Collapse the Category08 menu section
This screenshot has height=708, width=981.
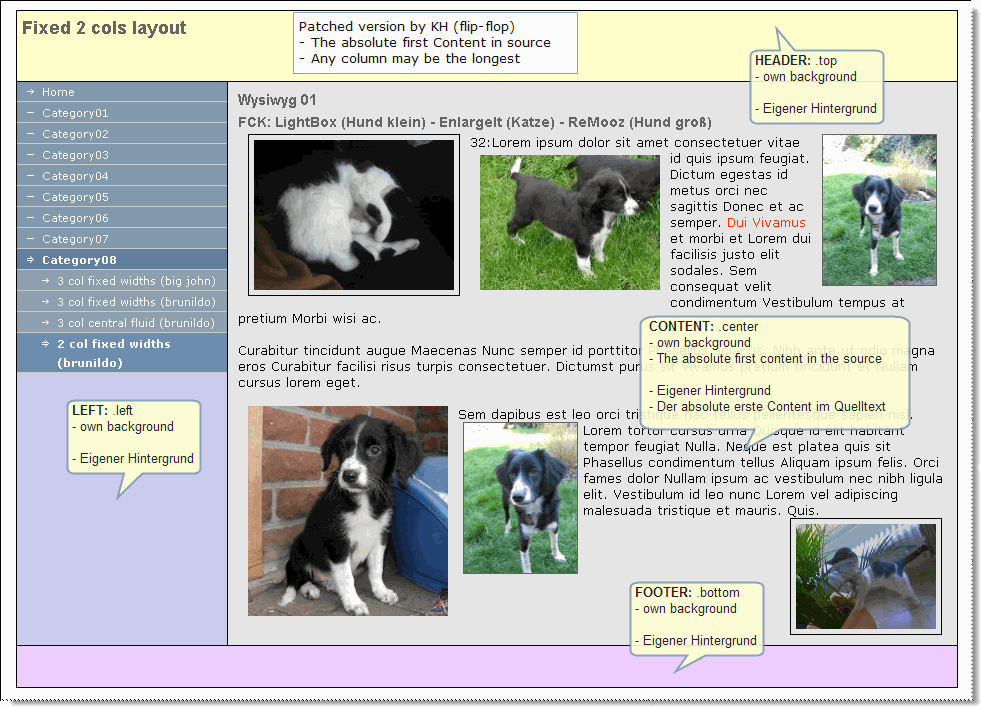click(x=122, y=260)
